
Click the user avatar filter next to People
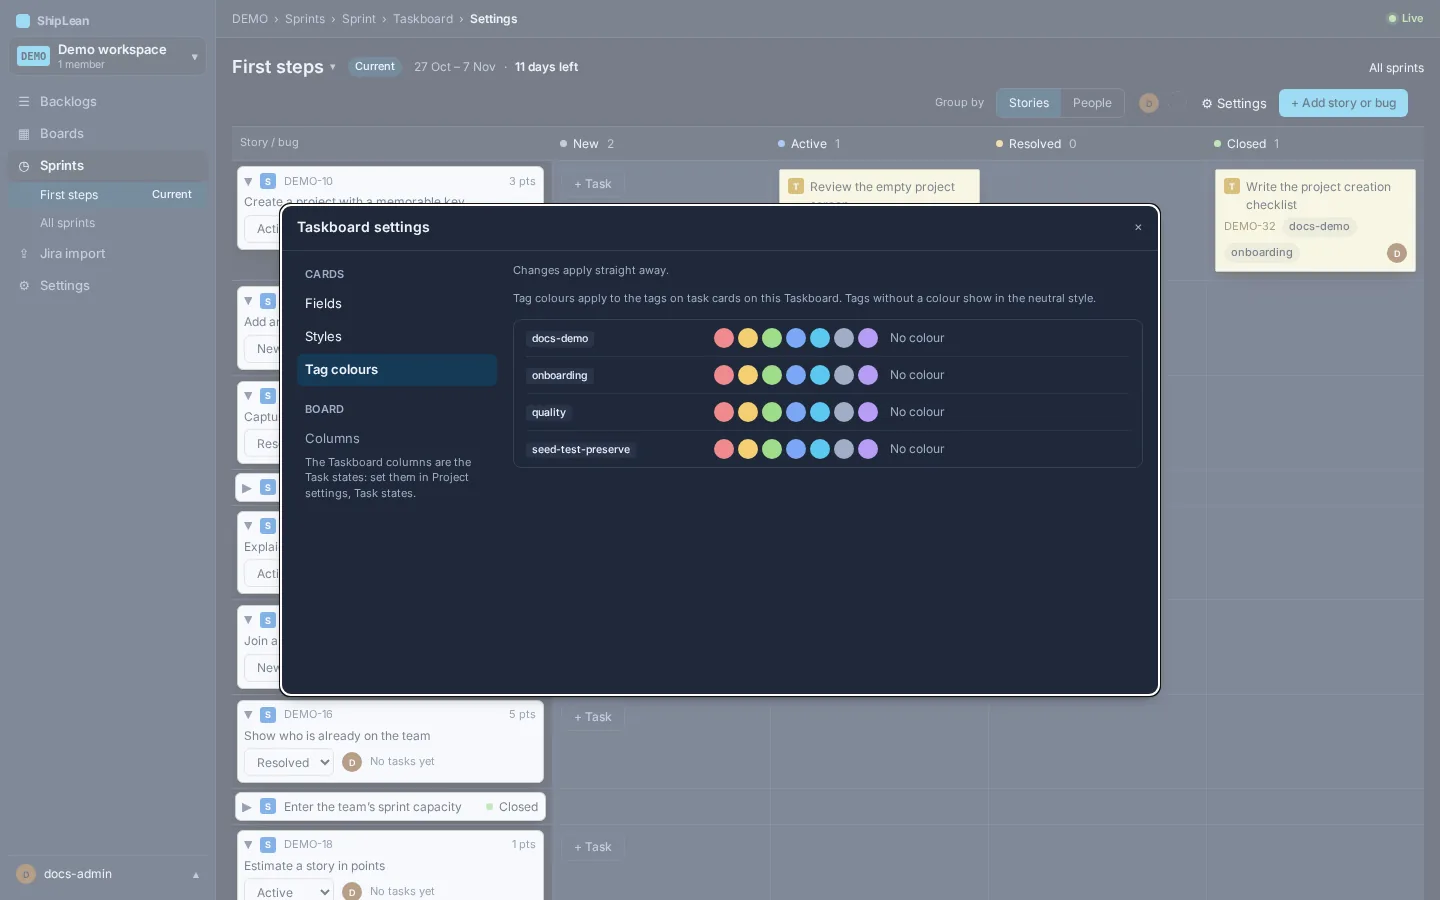(x=1148, y=103)
